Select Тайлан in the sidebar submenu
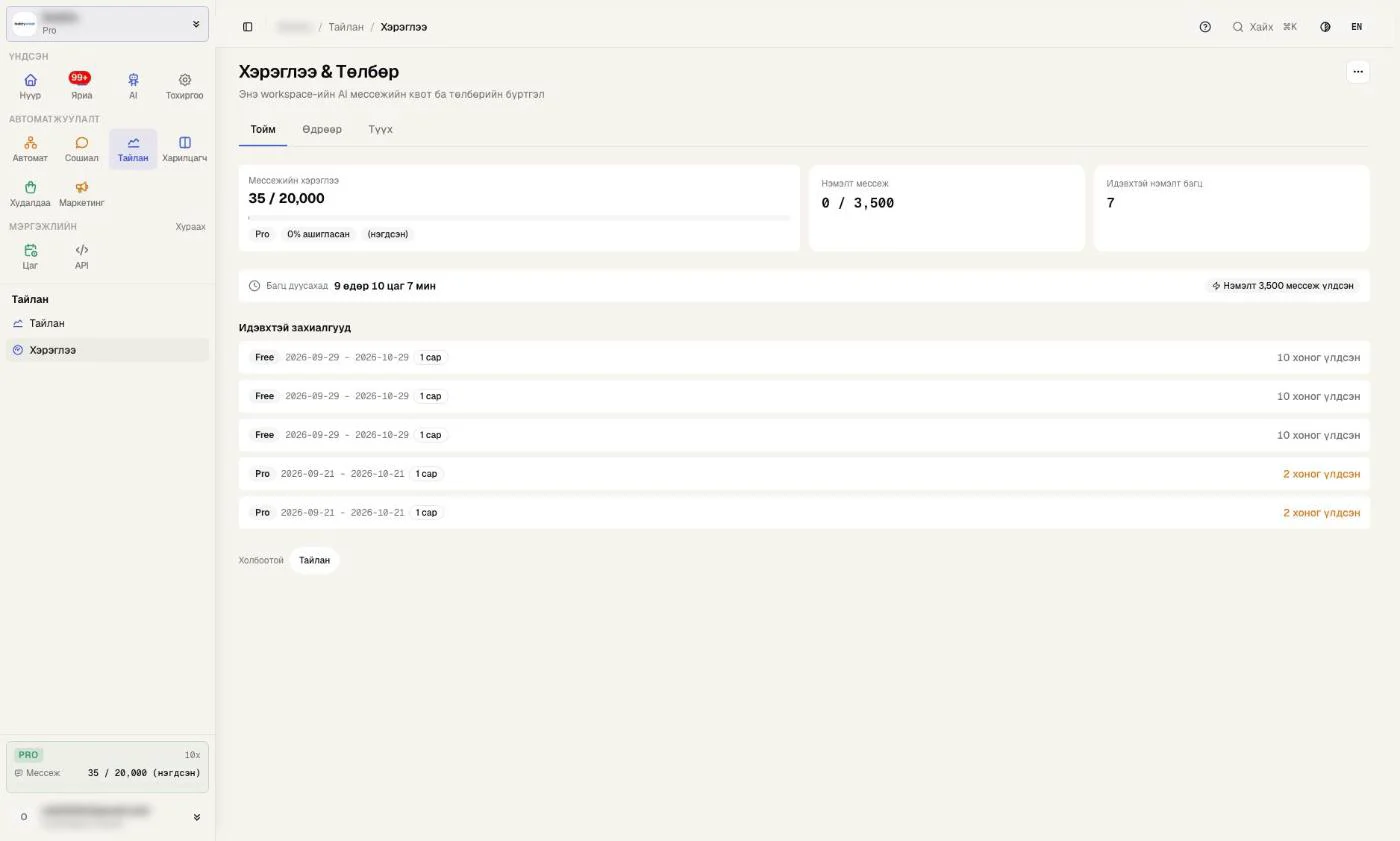Image resolution: width=1400 pixels, height=841 pixels. tap(107, 324)
